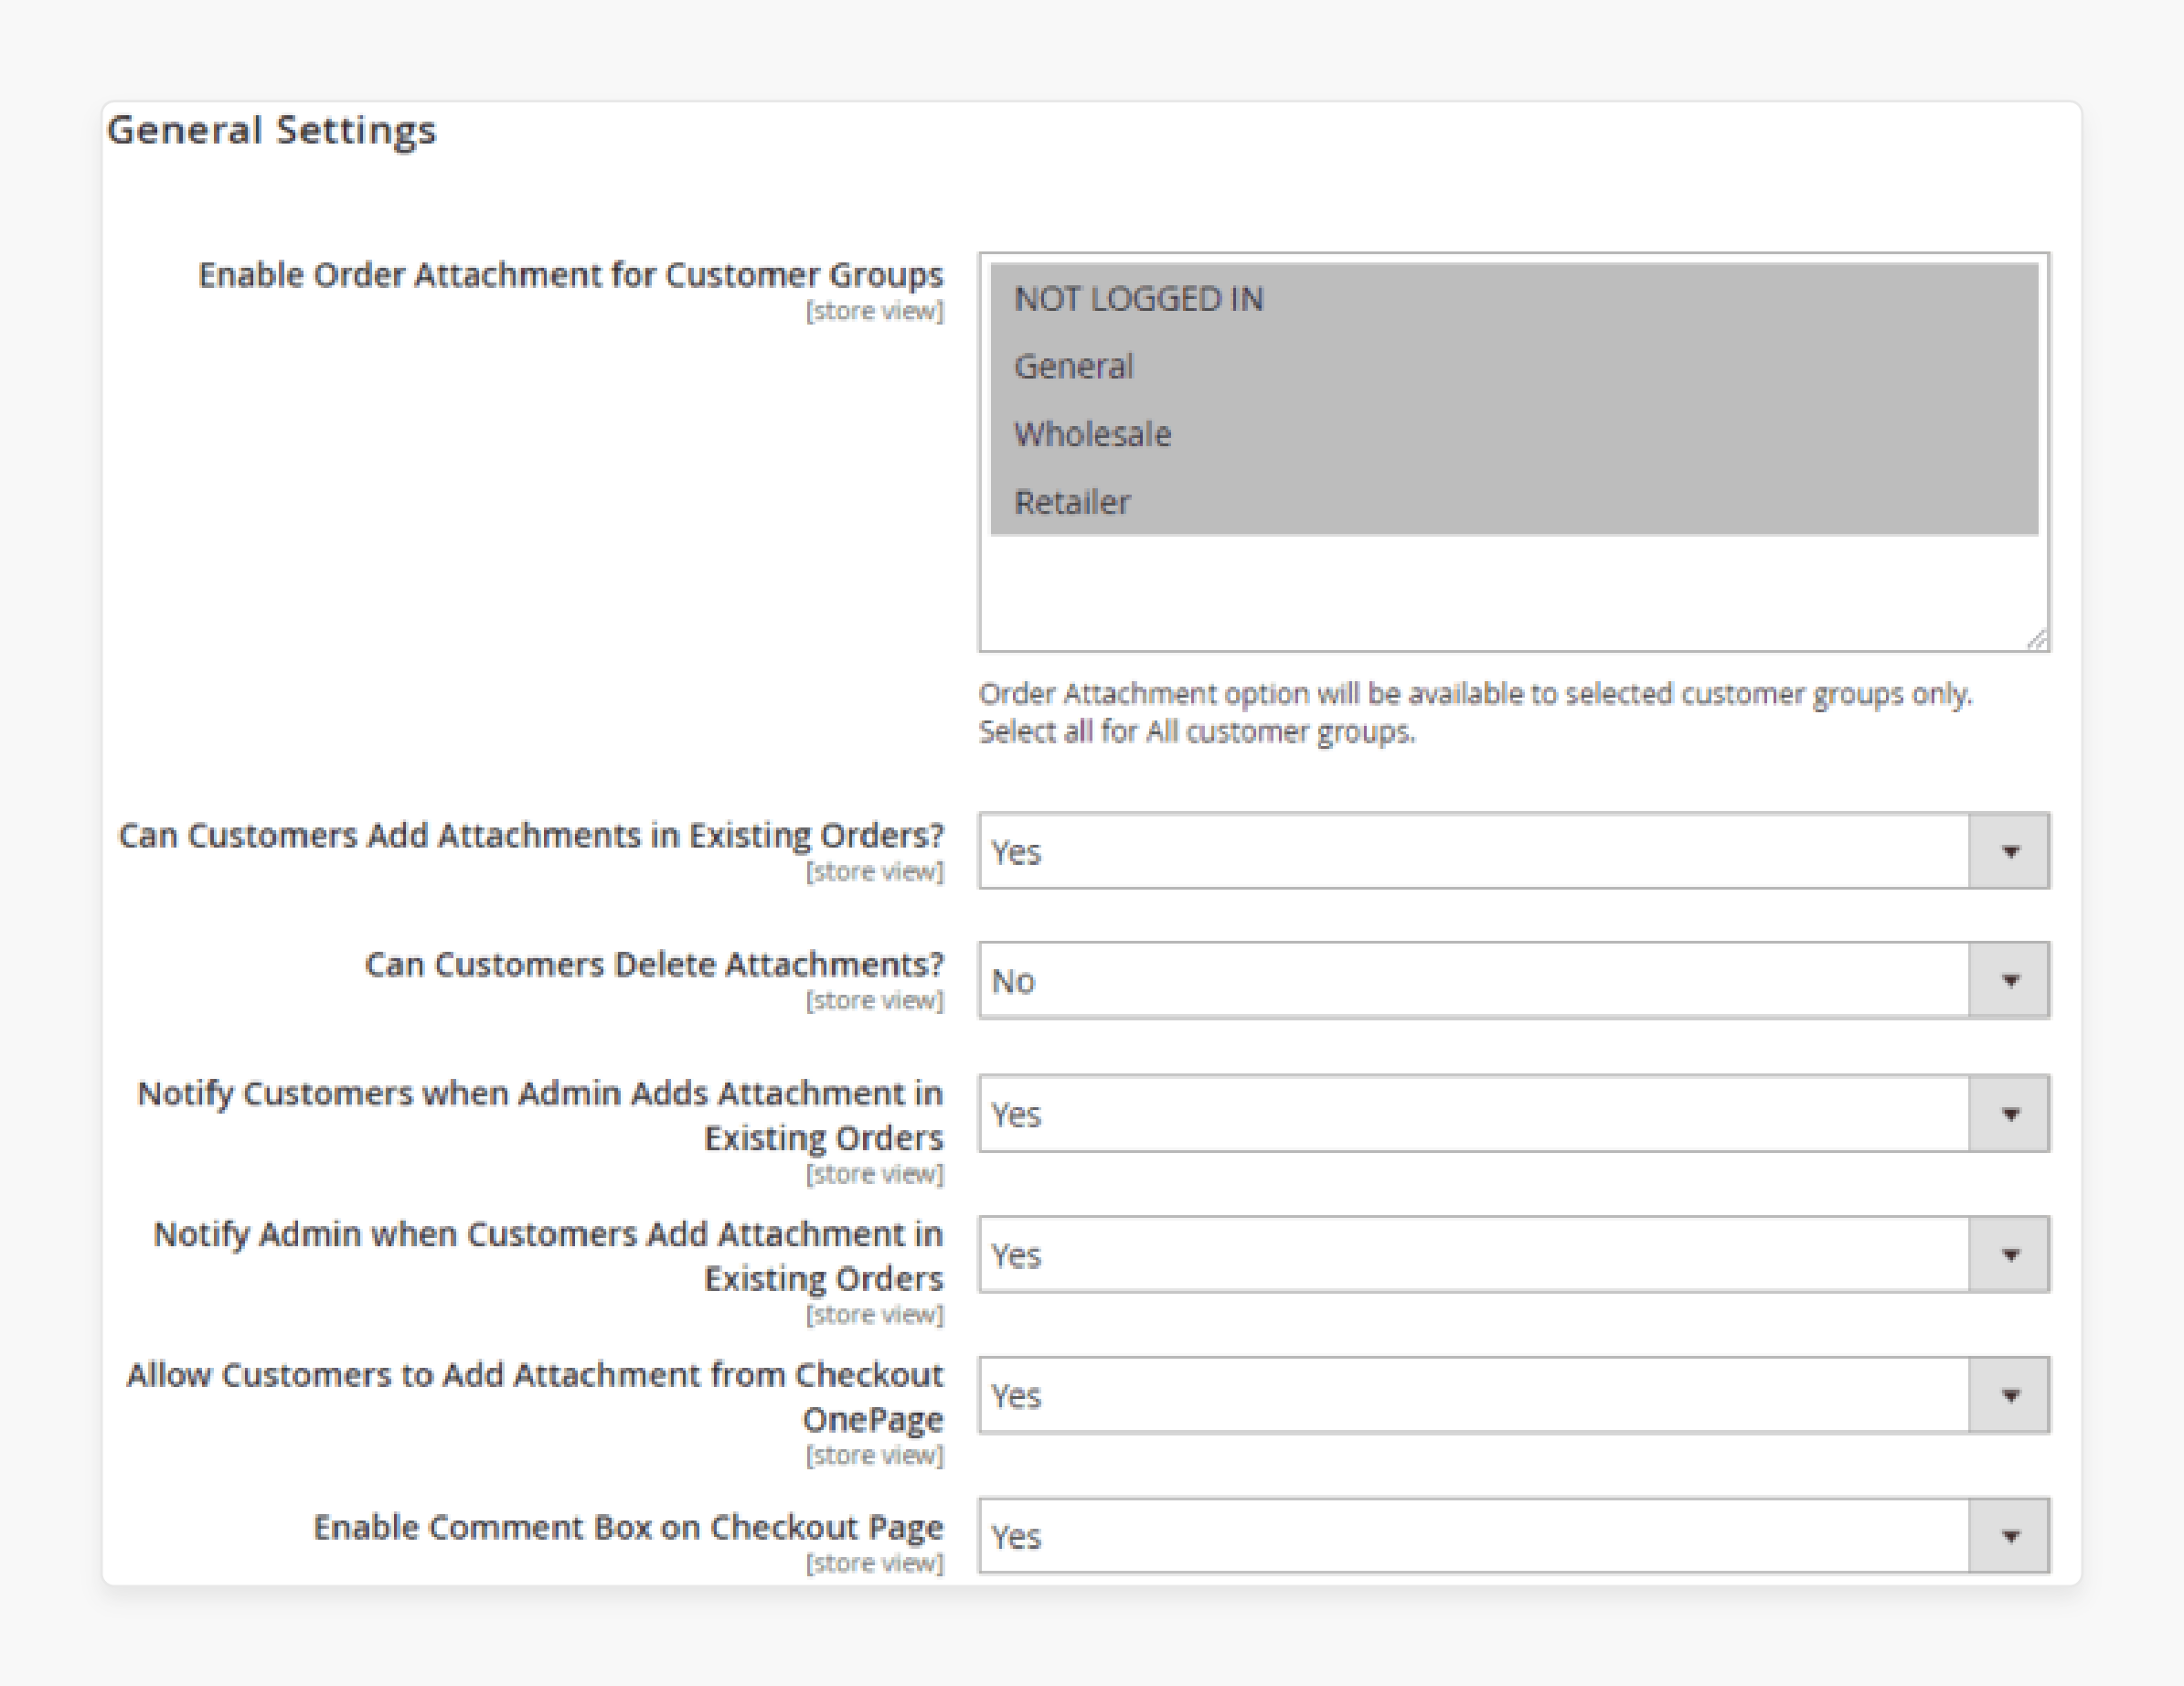Click blank area inside customer groups listbox
2184x1686 pixels.
1513,592
